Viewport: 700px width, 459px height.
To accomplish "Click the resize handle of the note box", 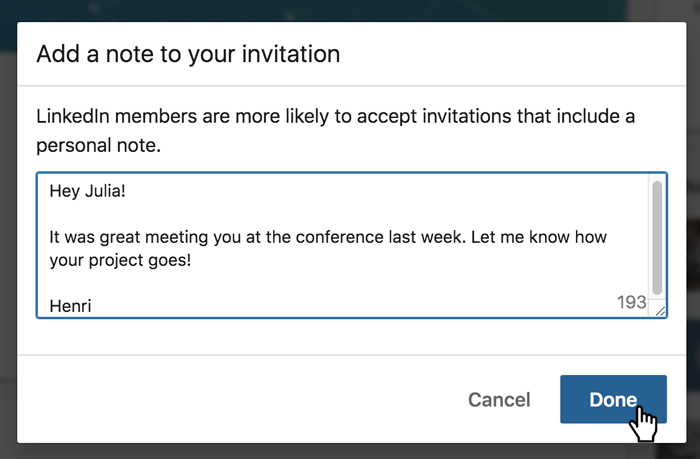I will pyautogui.click(x=660, y=312).
